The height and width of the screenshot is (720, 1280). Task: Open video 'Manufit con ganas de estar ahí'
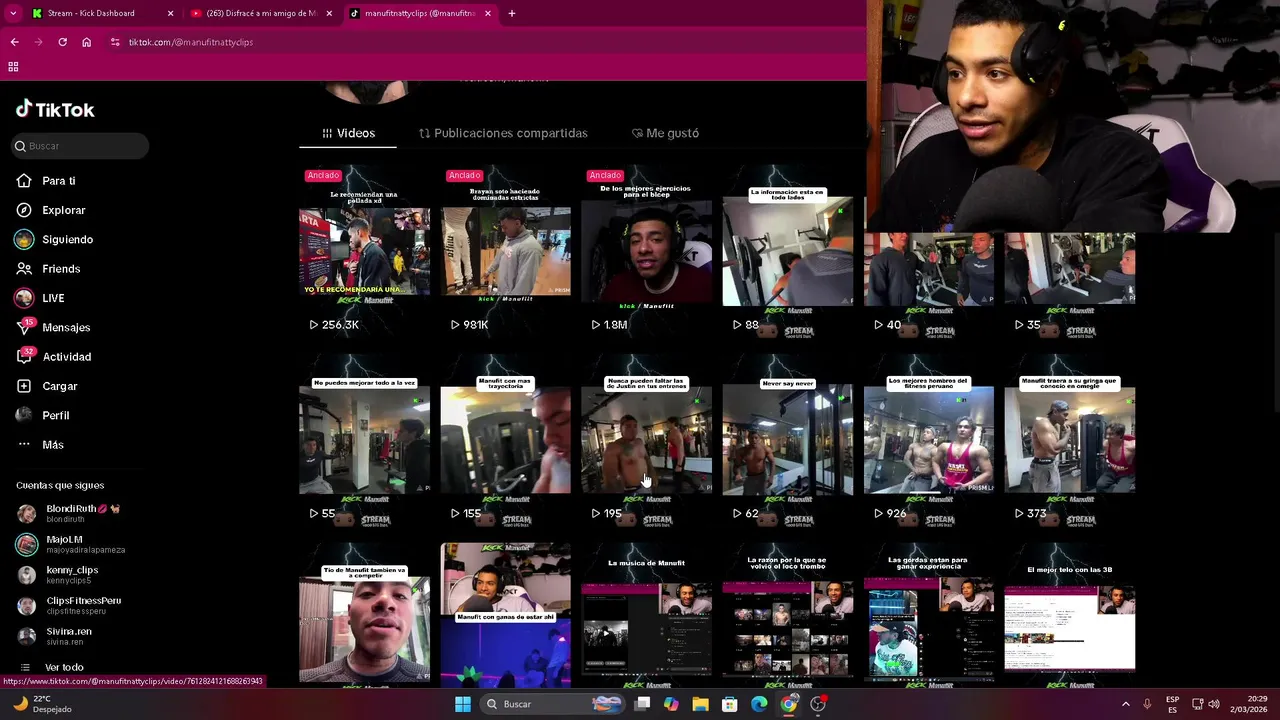[x=505, y=615]
